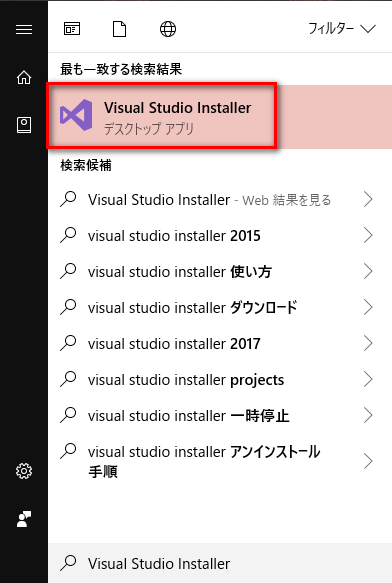Image resolution: width=392 pixels, height=583 pixels.
Task: Click the magnifier icon beside the 使い方 suggestion
Action: coord(68,271)
